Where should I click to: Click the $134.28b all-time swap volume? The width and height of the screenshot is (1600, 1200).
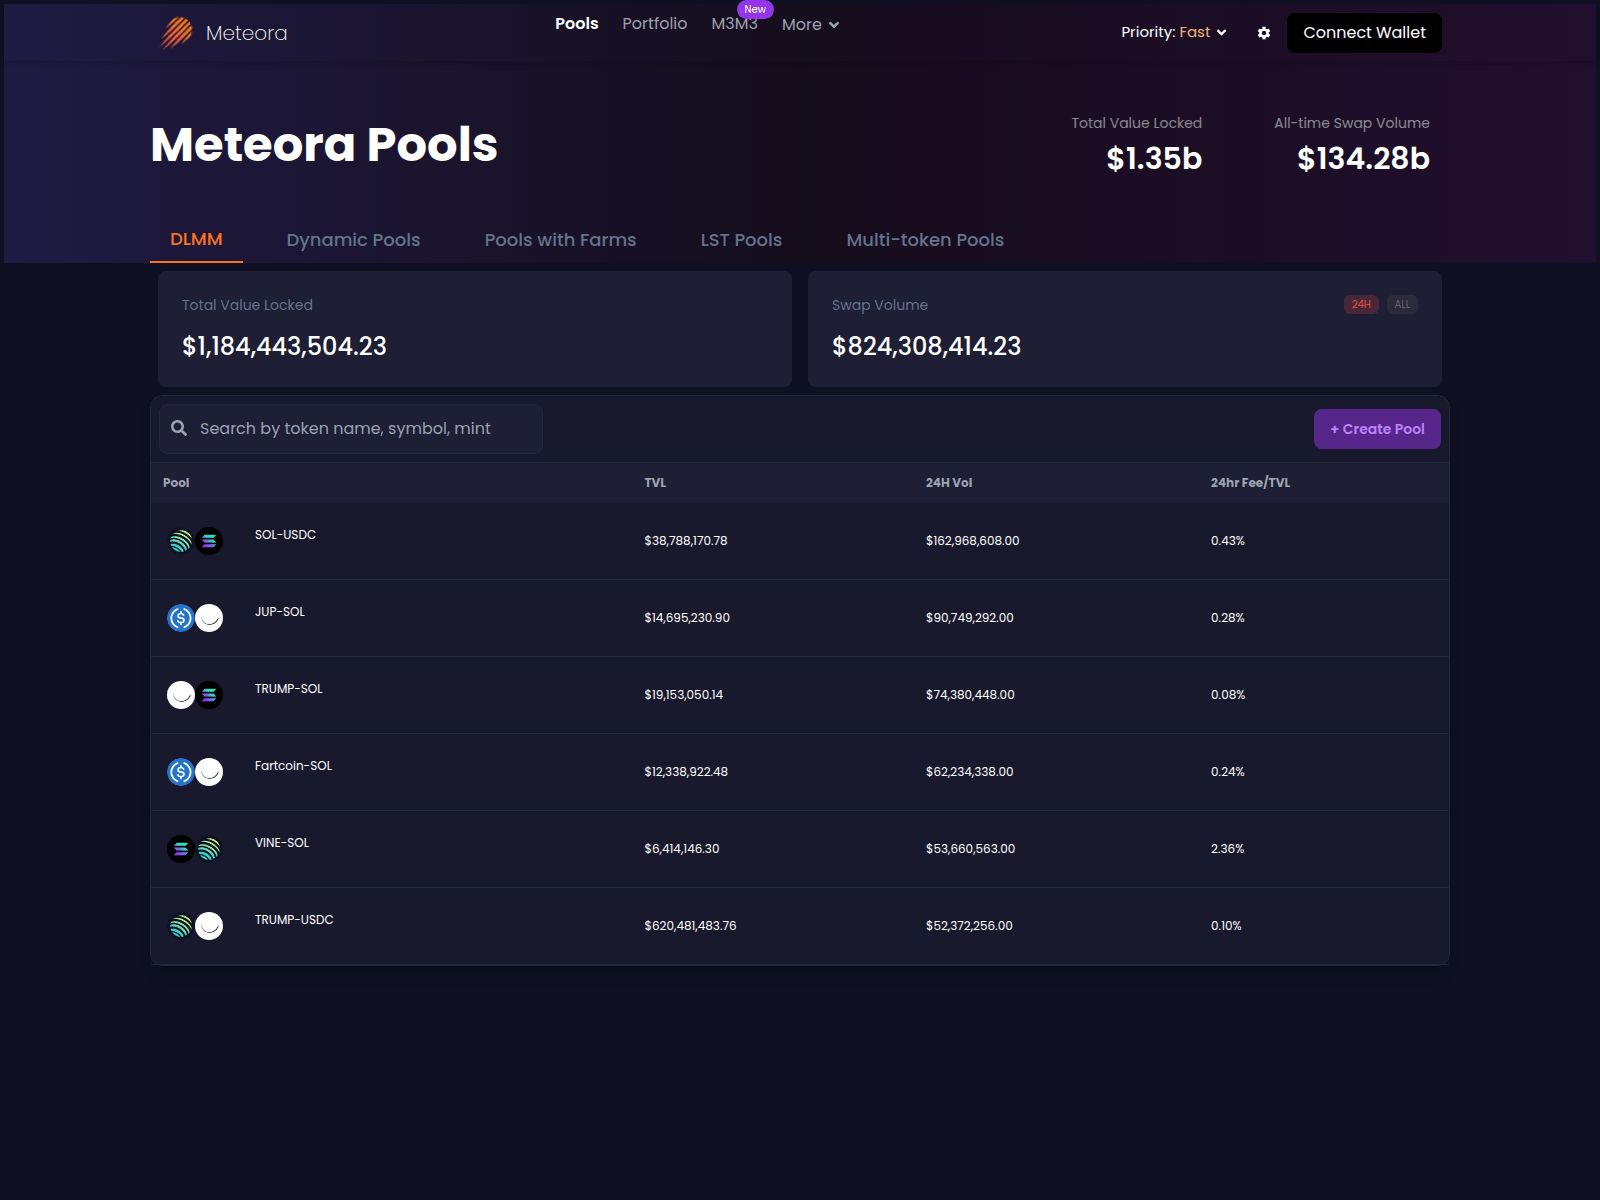(x=1363, y=158)
